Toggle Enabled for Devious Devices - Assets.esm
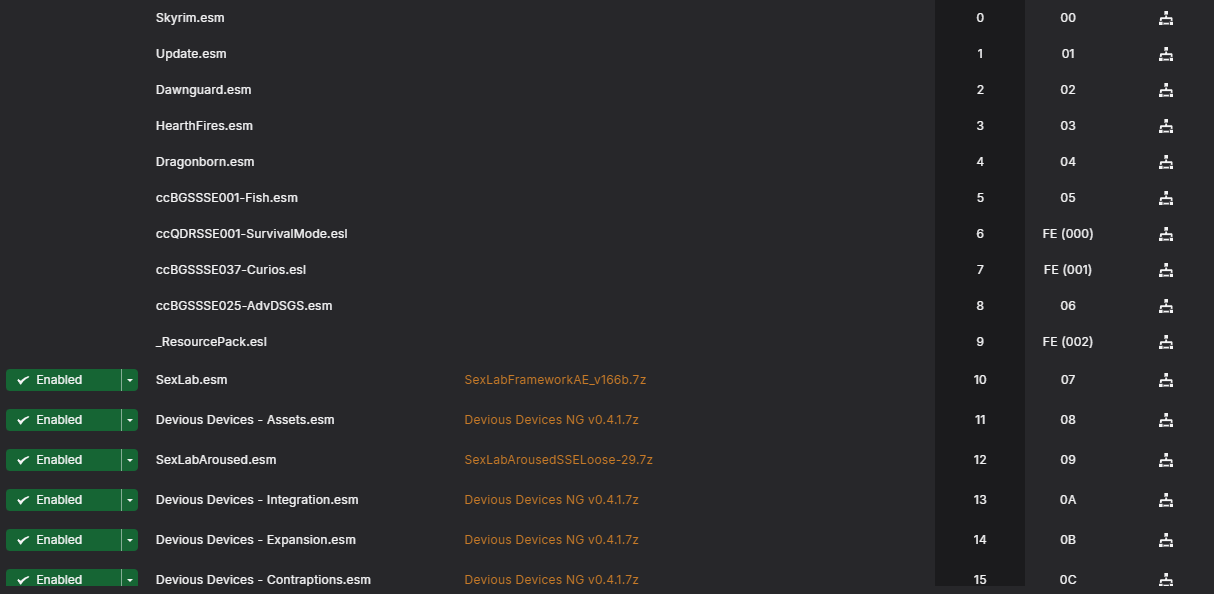 coord(63,420)
